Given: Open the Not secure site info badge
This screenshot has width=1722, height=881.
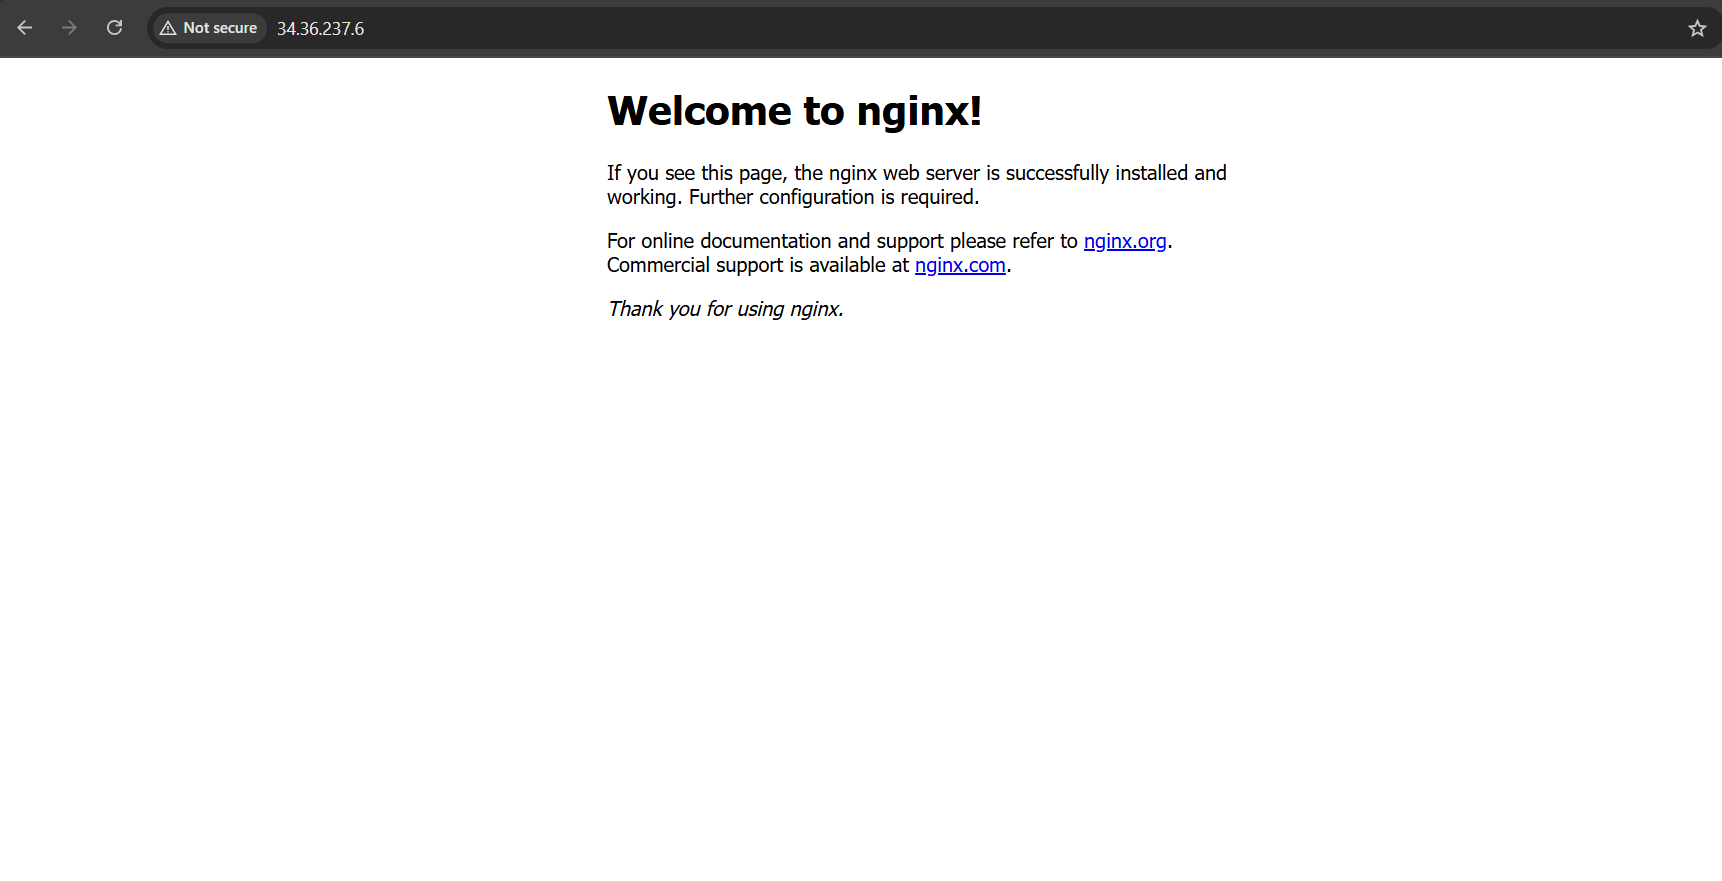Looking at the screenshot, I should (209, 28).
